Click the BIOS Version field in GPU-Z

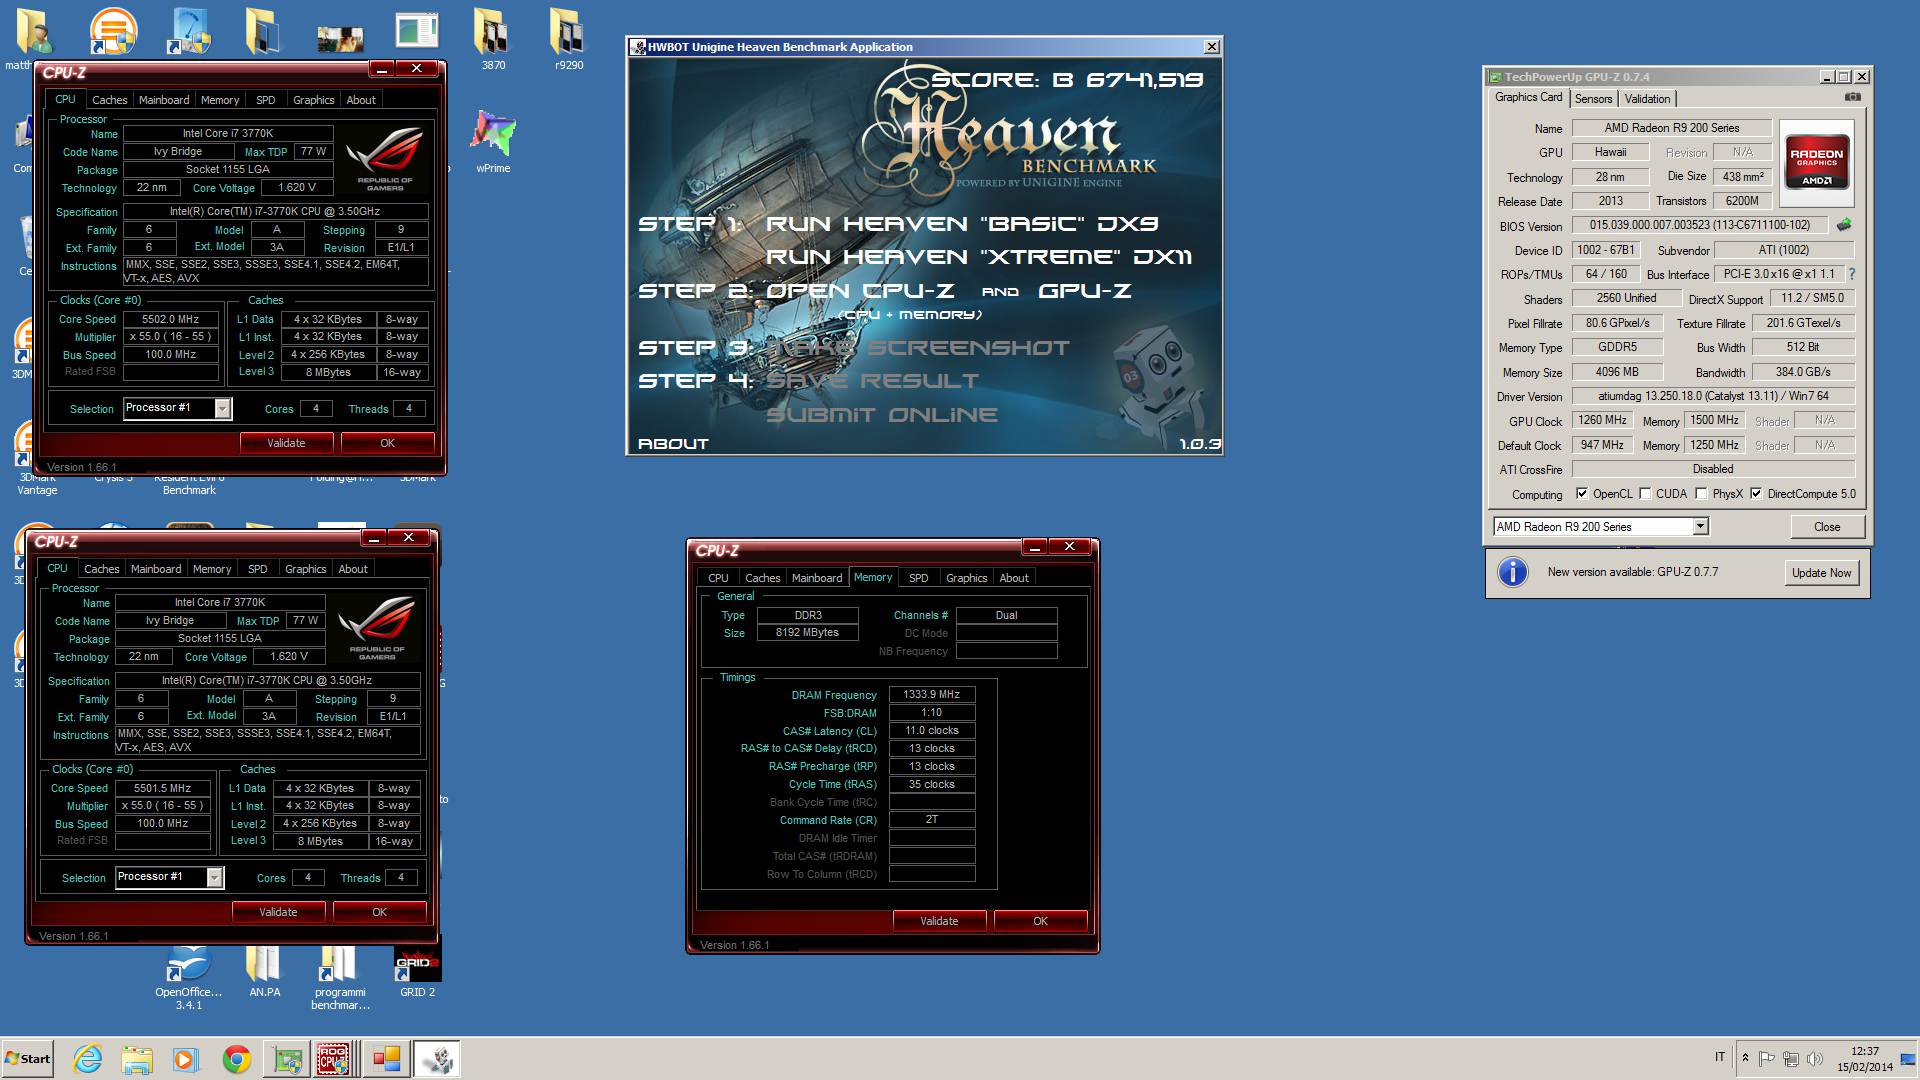click(1699, 225)
